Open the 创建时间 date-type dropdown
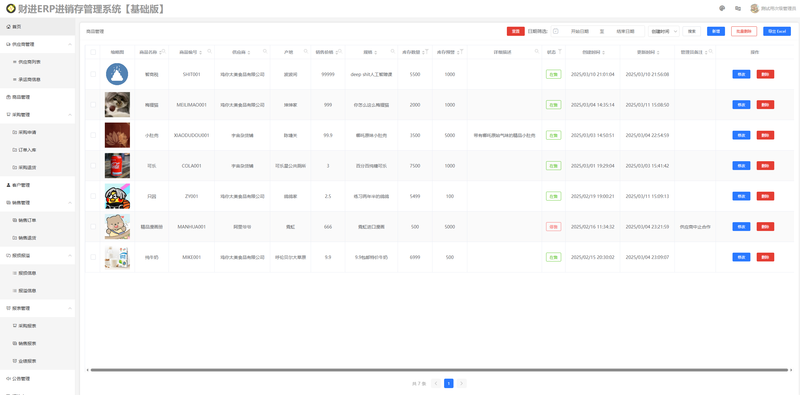 (x=663, y=31)
